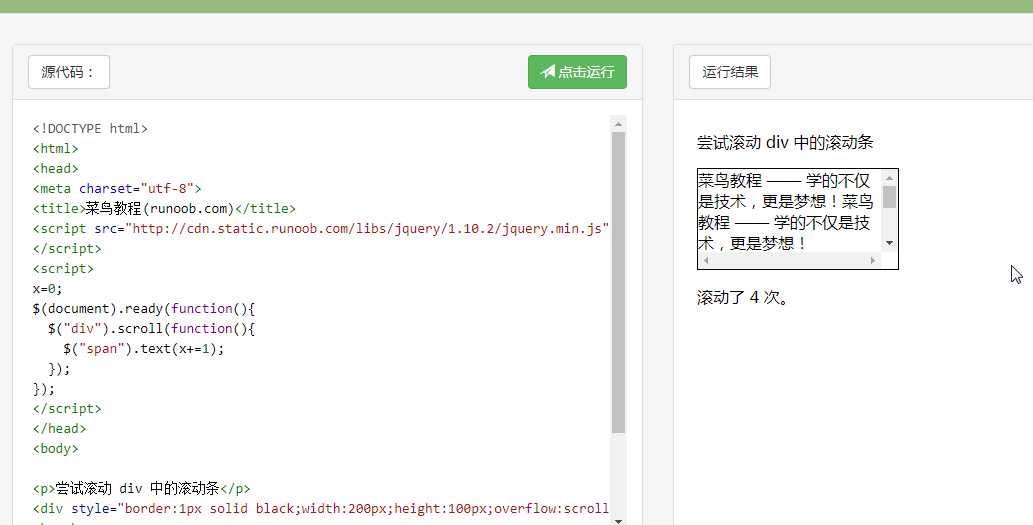Click the <!DOCTYPE html> code line
Image resolution: width=1033 pixels, height=525 pixels.
coord(90,128)
